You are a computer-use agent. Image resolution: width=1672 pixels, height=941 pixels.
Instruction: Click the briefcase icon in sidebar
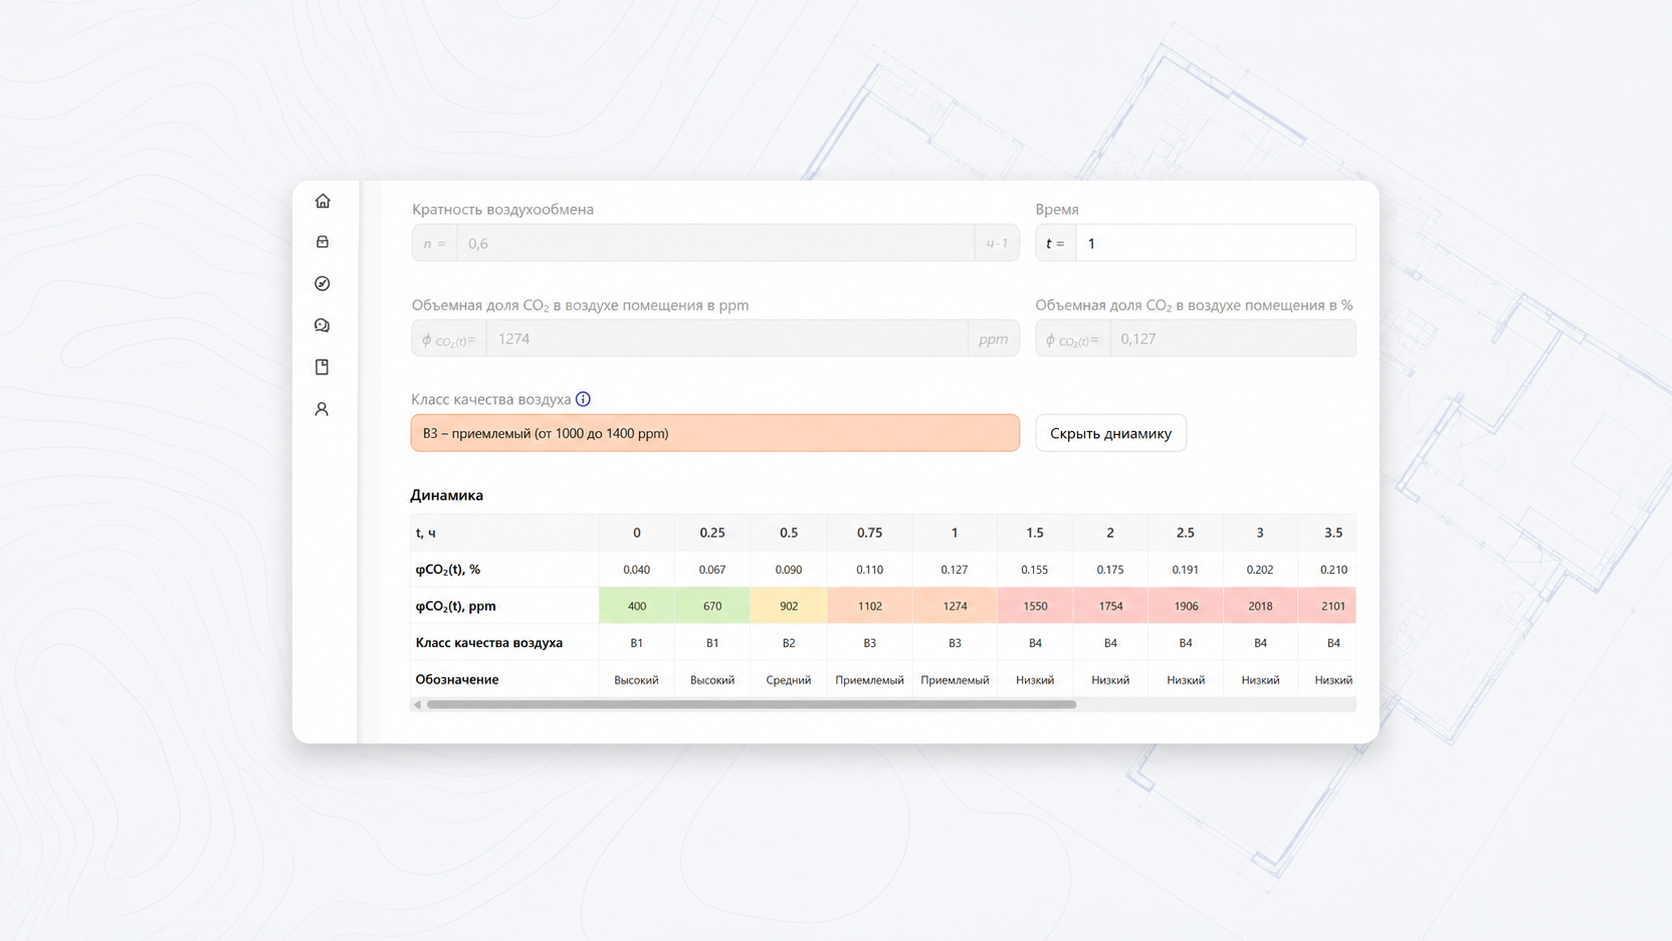(x=322, y=242)
